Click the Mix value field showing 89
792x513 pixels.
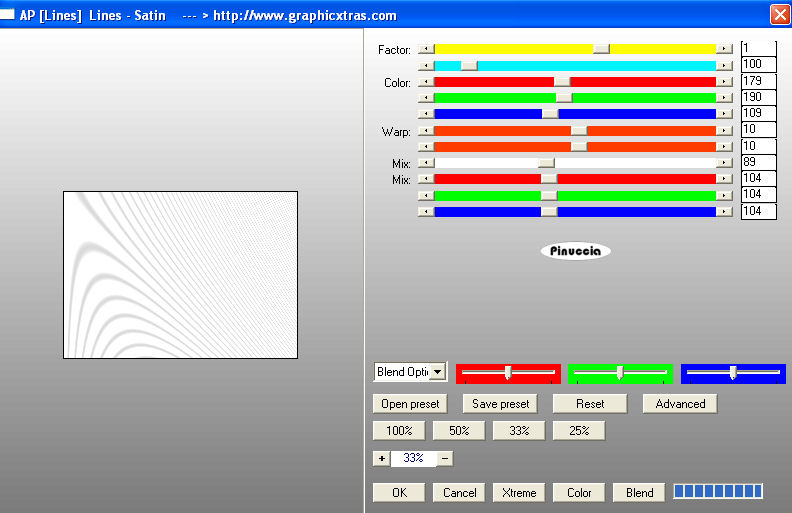759,162
